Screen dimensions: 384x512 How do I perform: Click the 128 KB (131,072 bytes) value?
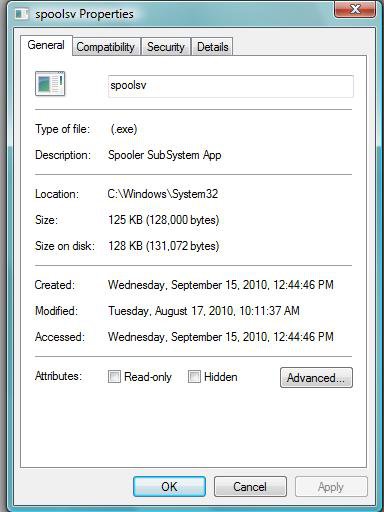pyautogui.click(x=164, y=246)
